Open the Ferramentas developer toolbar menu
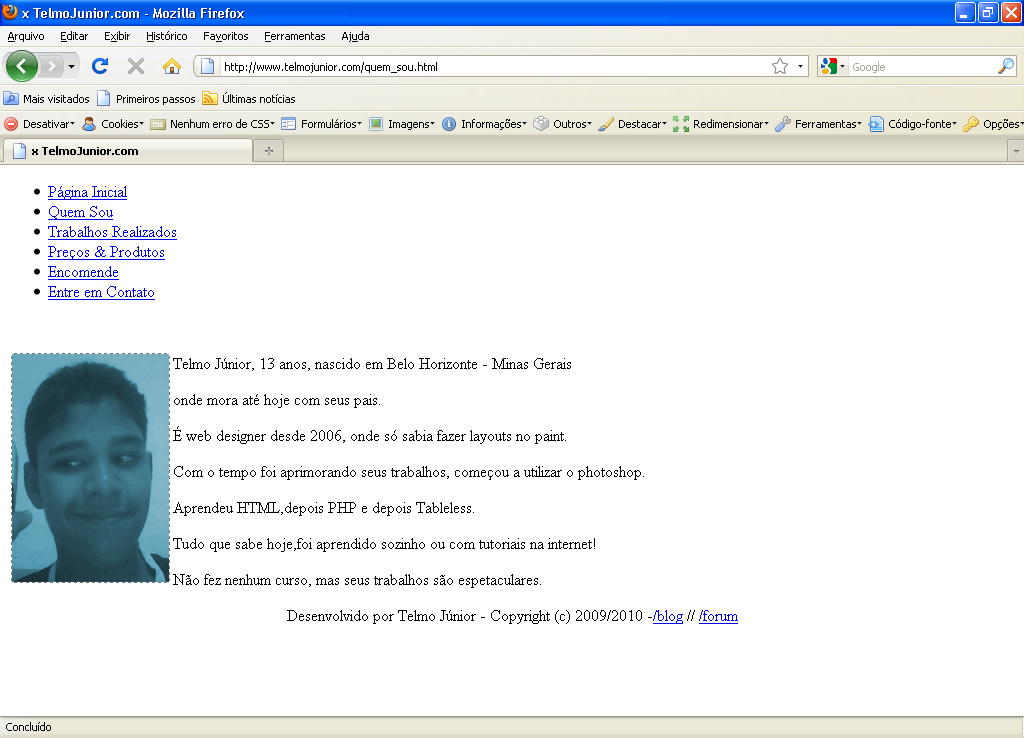Screen dimensions: 1024x738 [818, 123]
